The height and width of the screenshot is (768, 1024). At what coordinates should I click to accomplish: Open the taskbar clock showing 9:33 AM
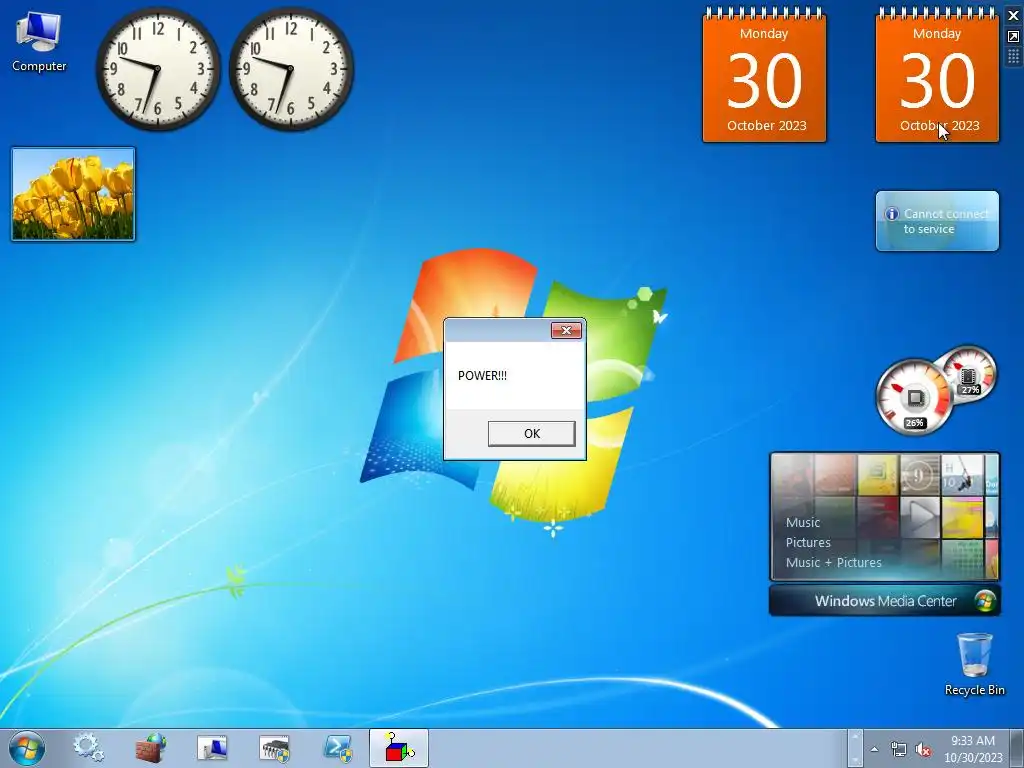972,749
